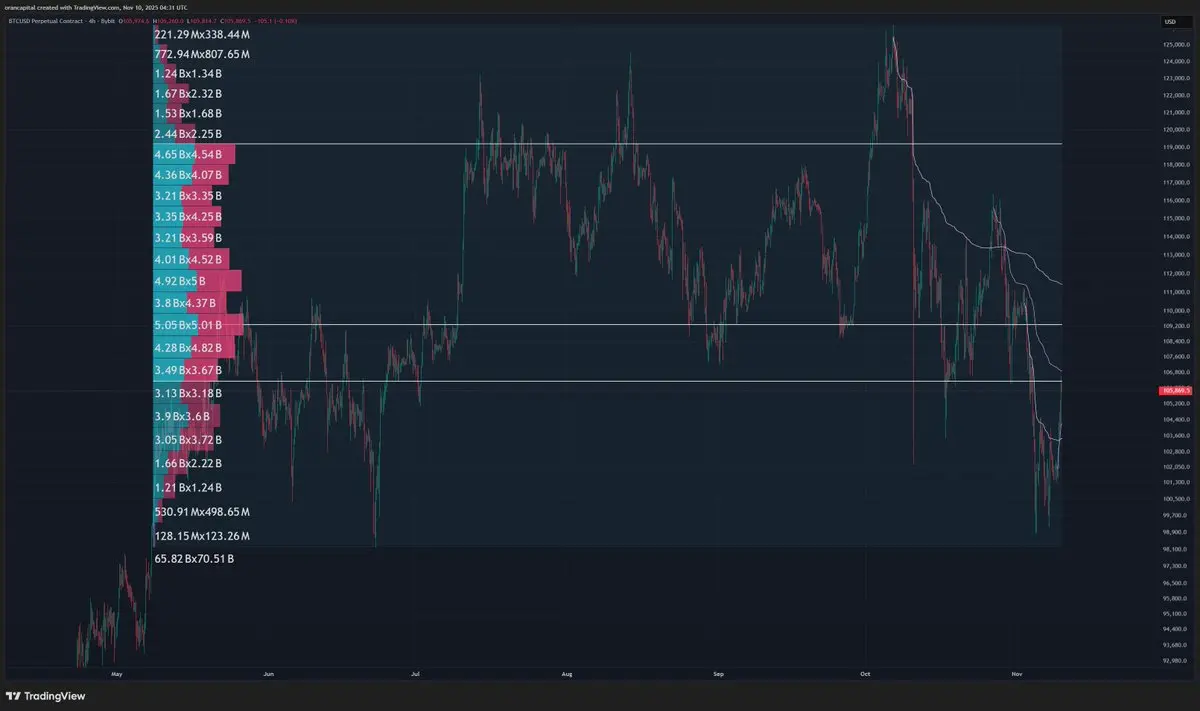Select the 1.67 Bx2.32 B volume row
This screenshot has height=711, width=1200.
pos(189,94)
